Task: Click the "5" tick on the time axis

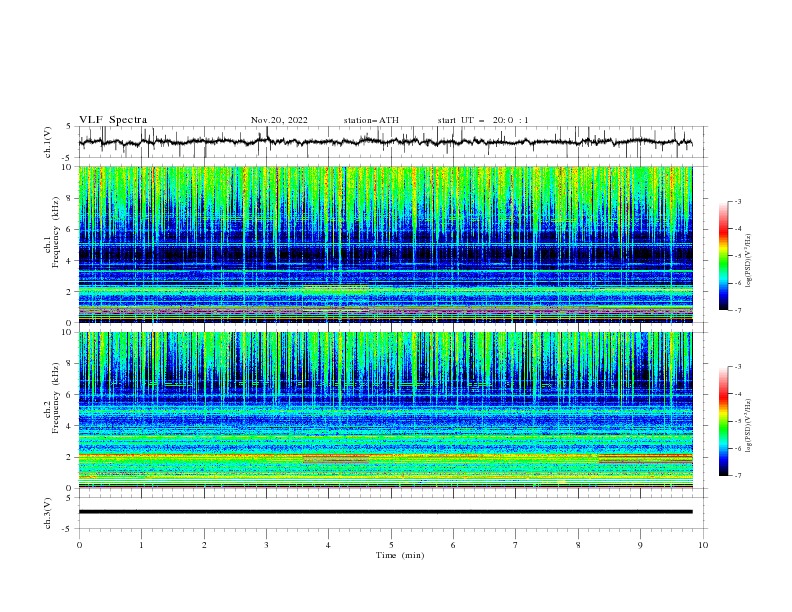Action: (x=391, y=545)
